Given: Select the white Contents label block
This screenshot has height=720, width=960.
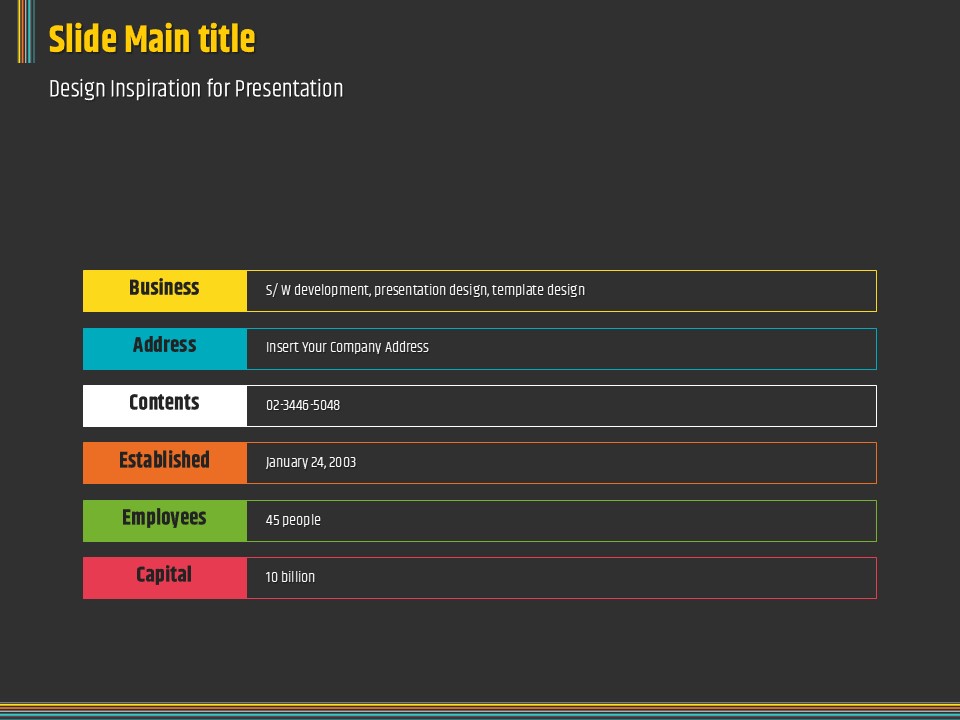Looking at the screenshot, I should pos(164,405).
